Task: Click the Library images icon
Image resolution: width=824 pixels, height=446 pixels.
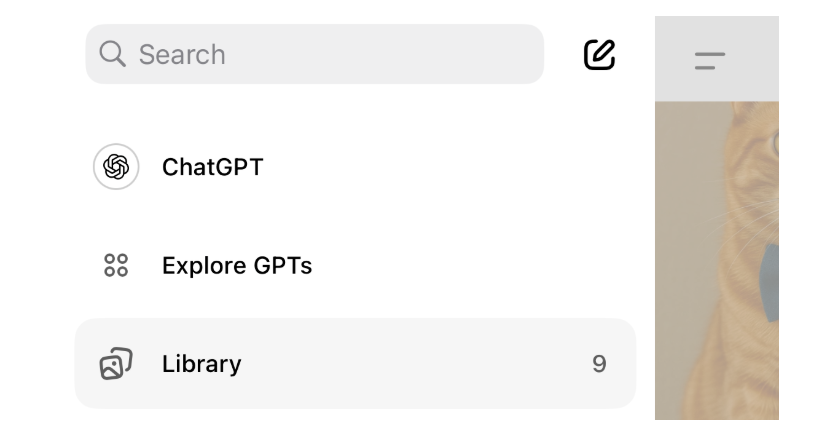Action: 116,364
